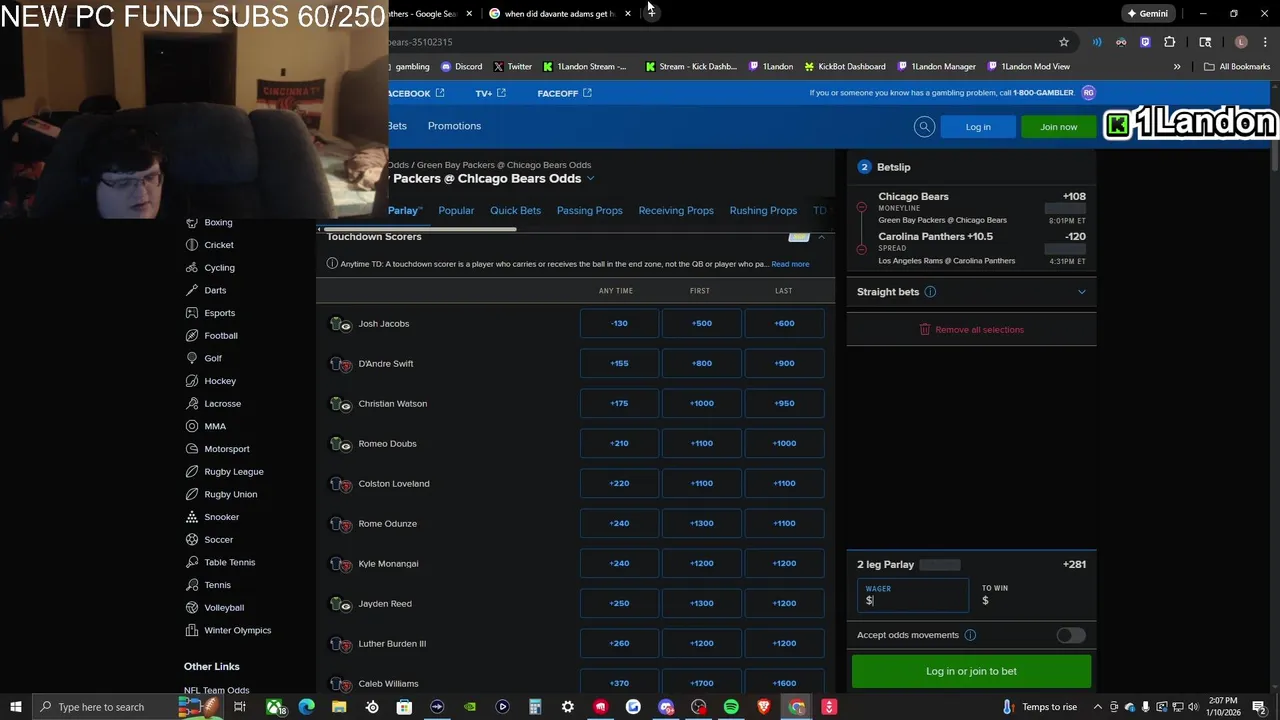Click Log in or join to bet
Image resolution: width=1280 pixels, height=720 pixels.
click(x=971, y=672)
